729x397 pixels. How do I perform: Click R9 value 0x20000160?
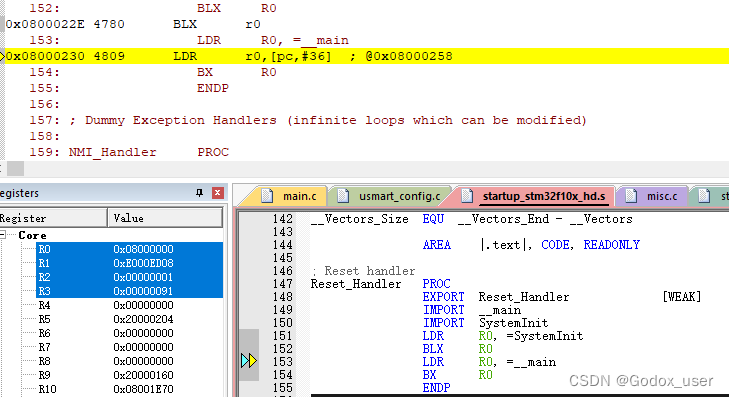(x=143, y=375)
